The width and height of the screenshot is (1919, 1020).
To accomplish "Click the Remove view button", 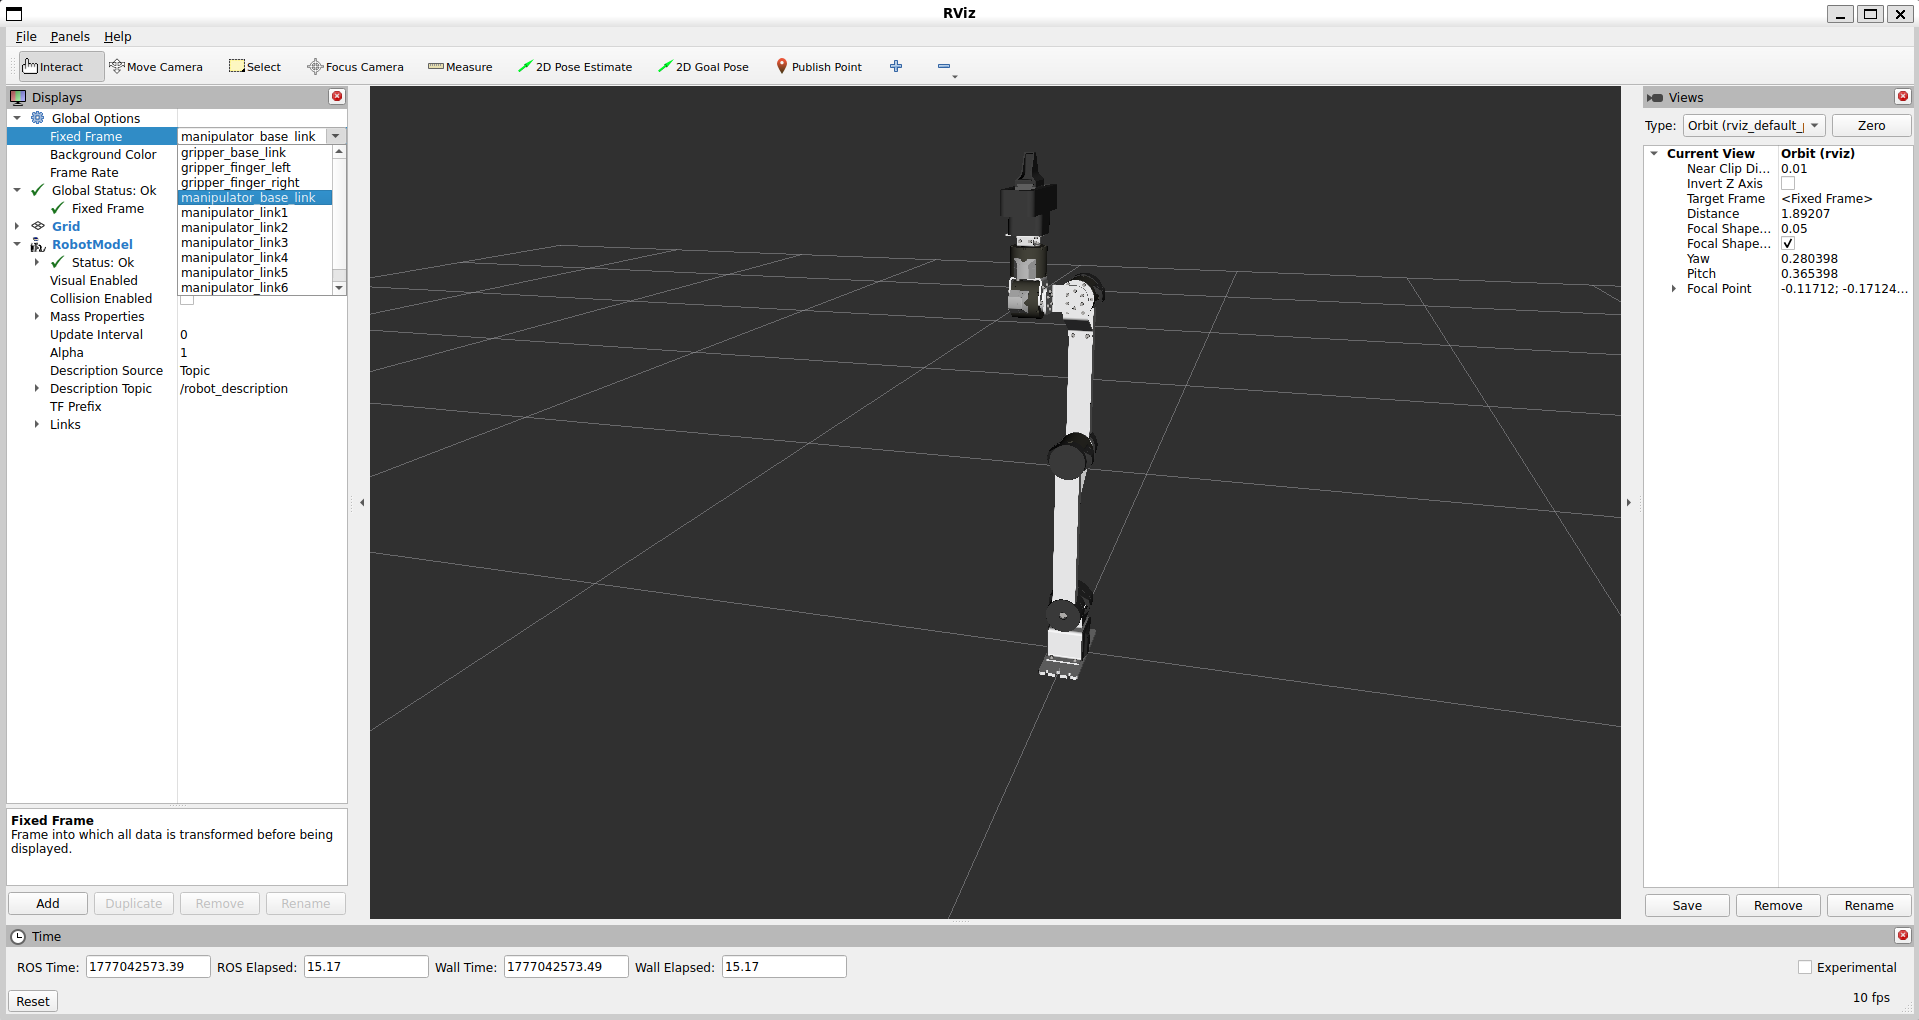I will pyautogui.click(x=1778, y=905).
